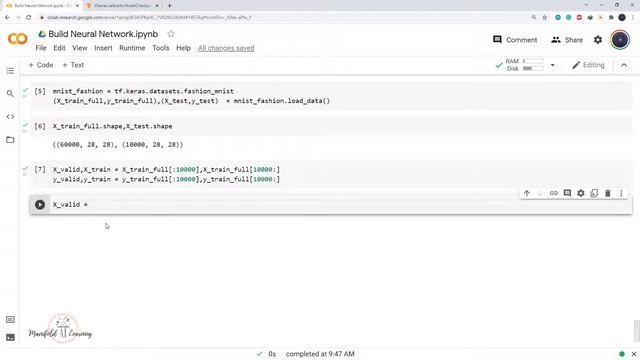
Task: Click the Colab CO logo
Action: pos(18,39)
